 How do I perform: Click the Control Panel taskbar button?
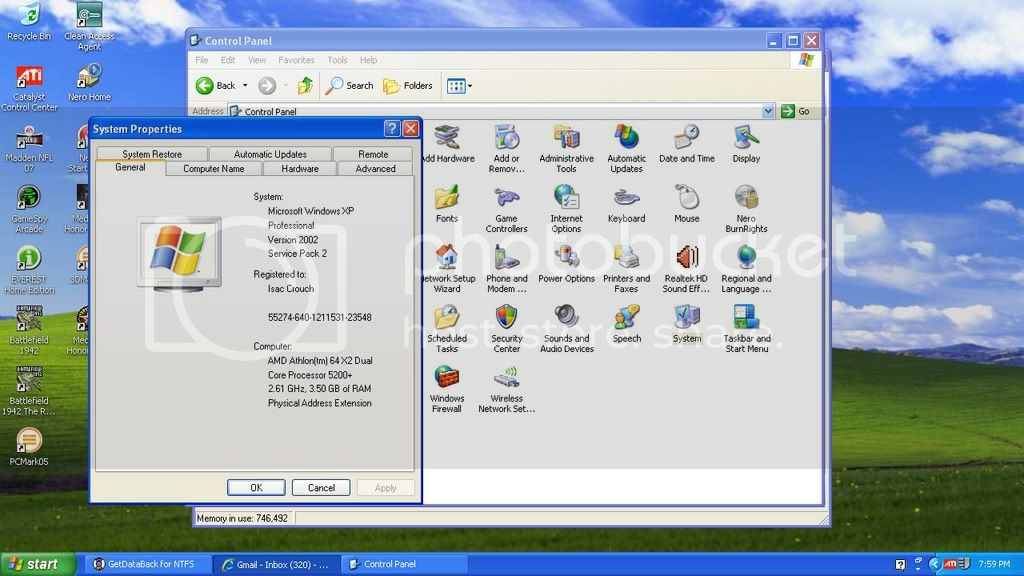[x=405, y=564]
